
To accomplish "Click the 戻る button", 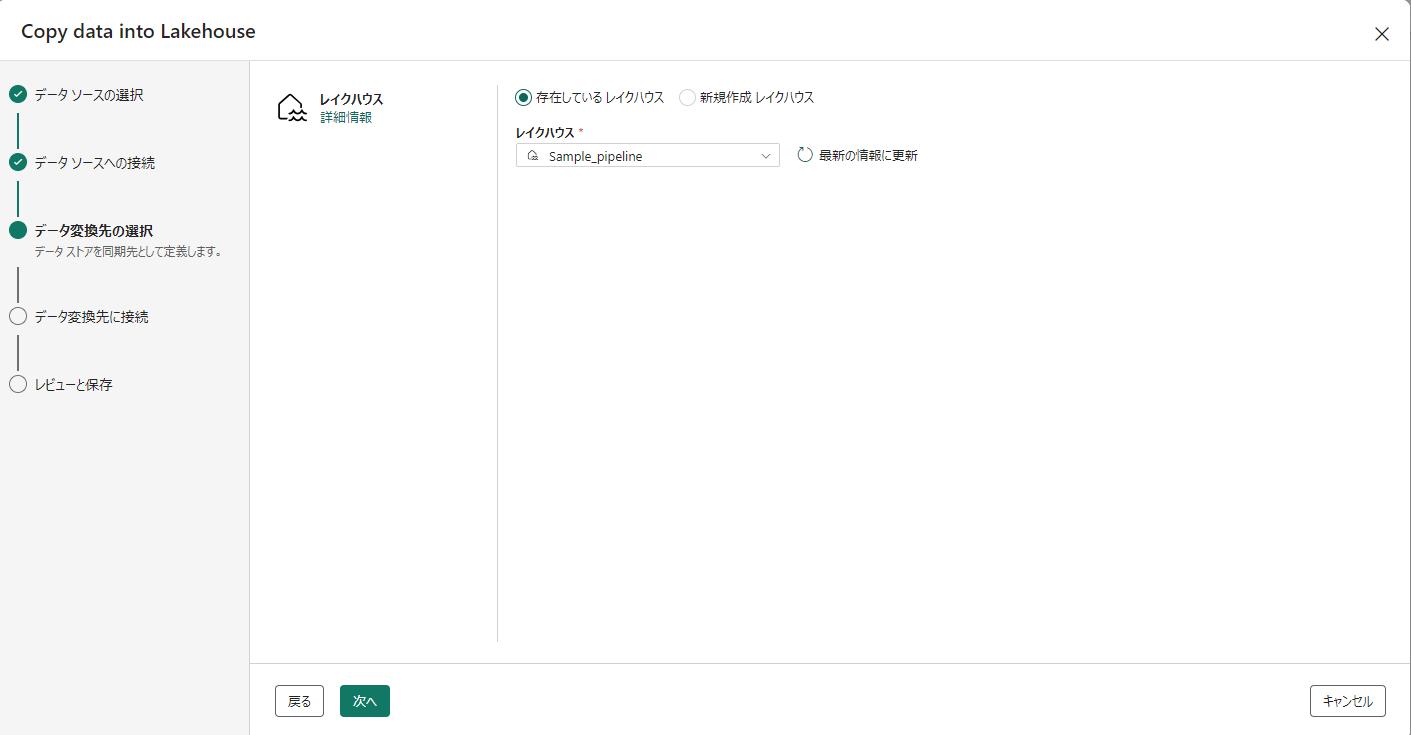I will (300, 701).
